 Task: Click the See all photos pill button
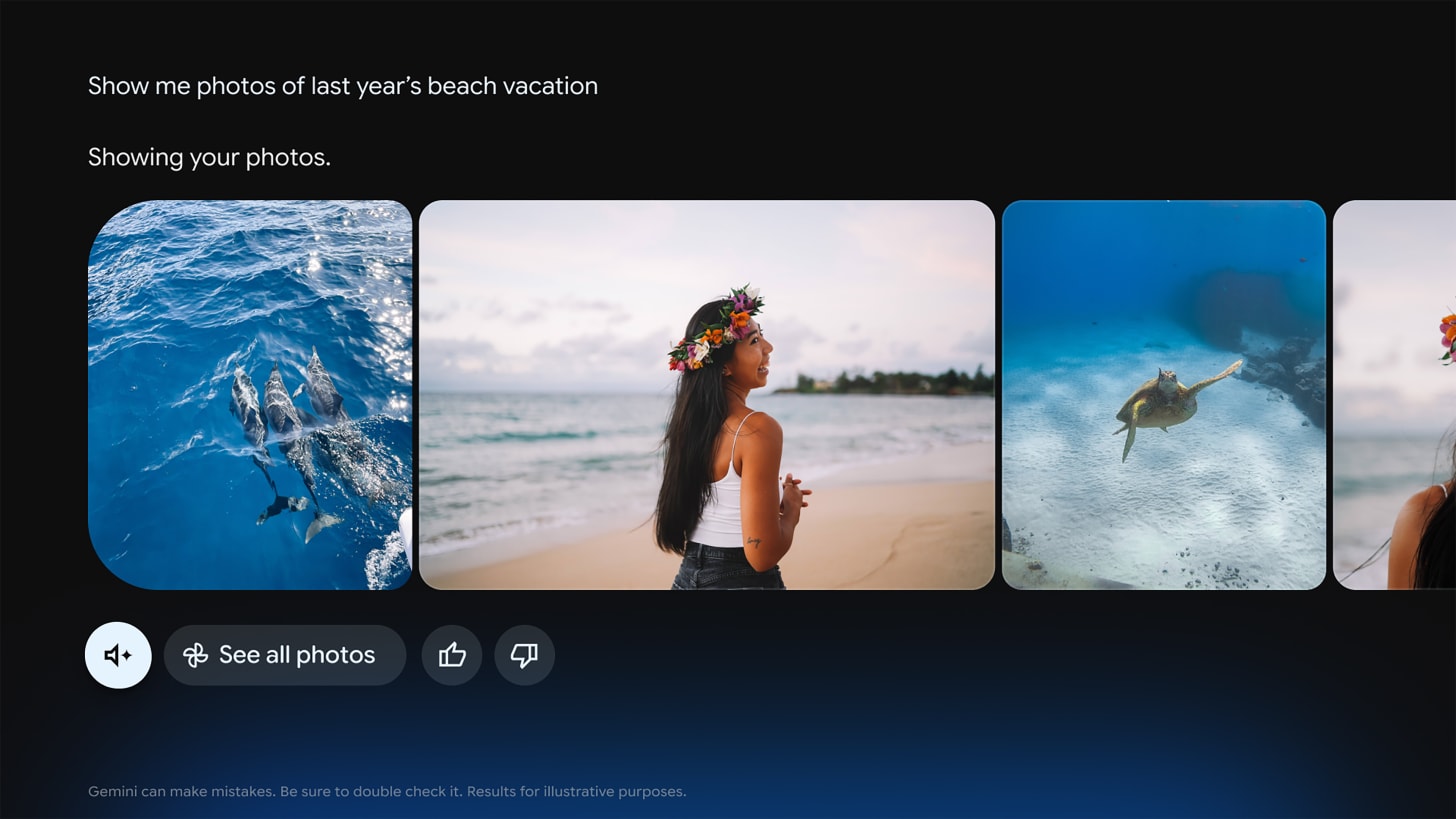pos(285,655)
